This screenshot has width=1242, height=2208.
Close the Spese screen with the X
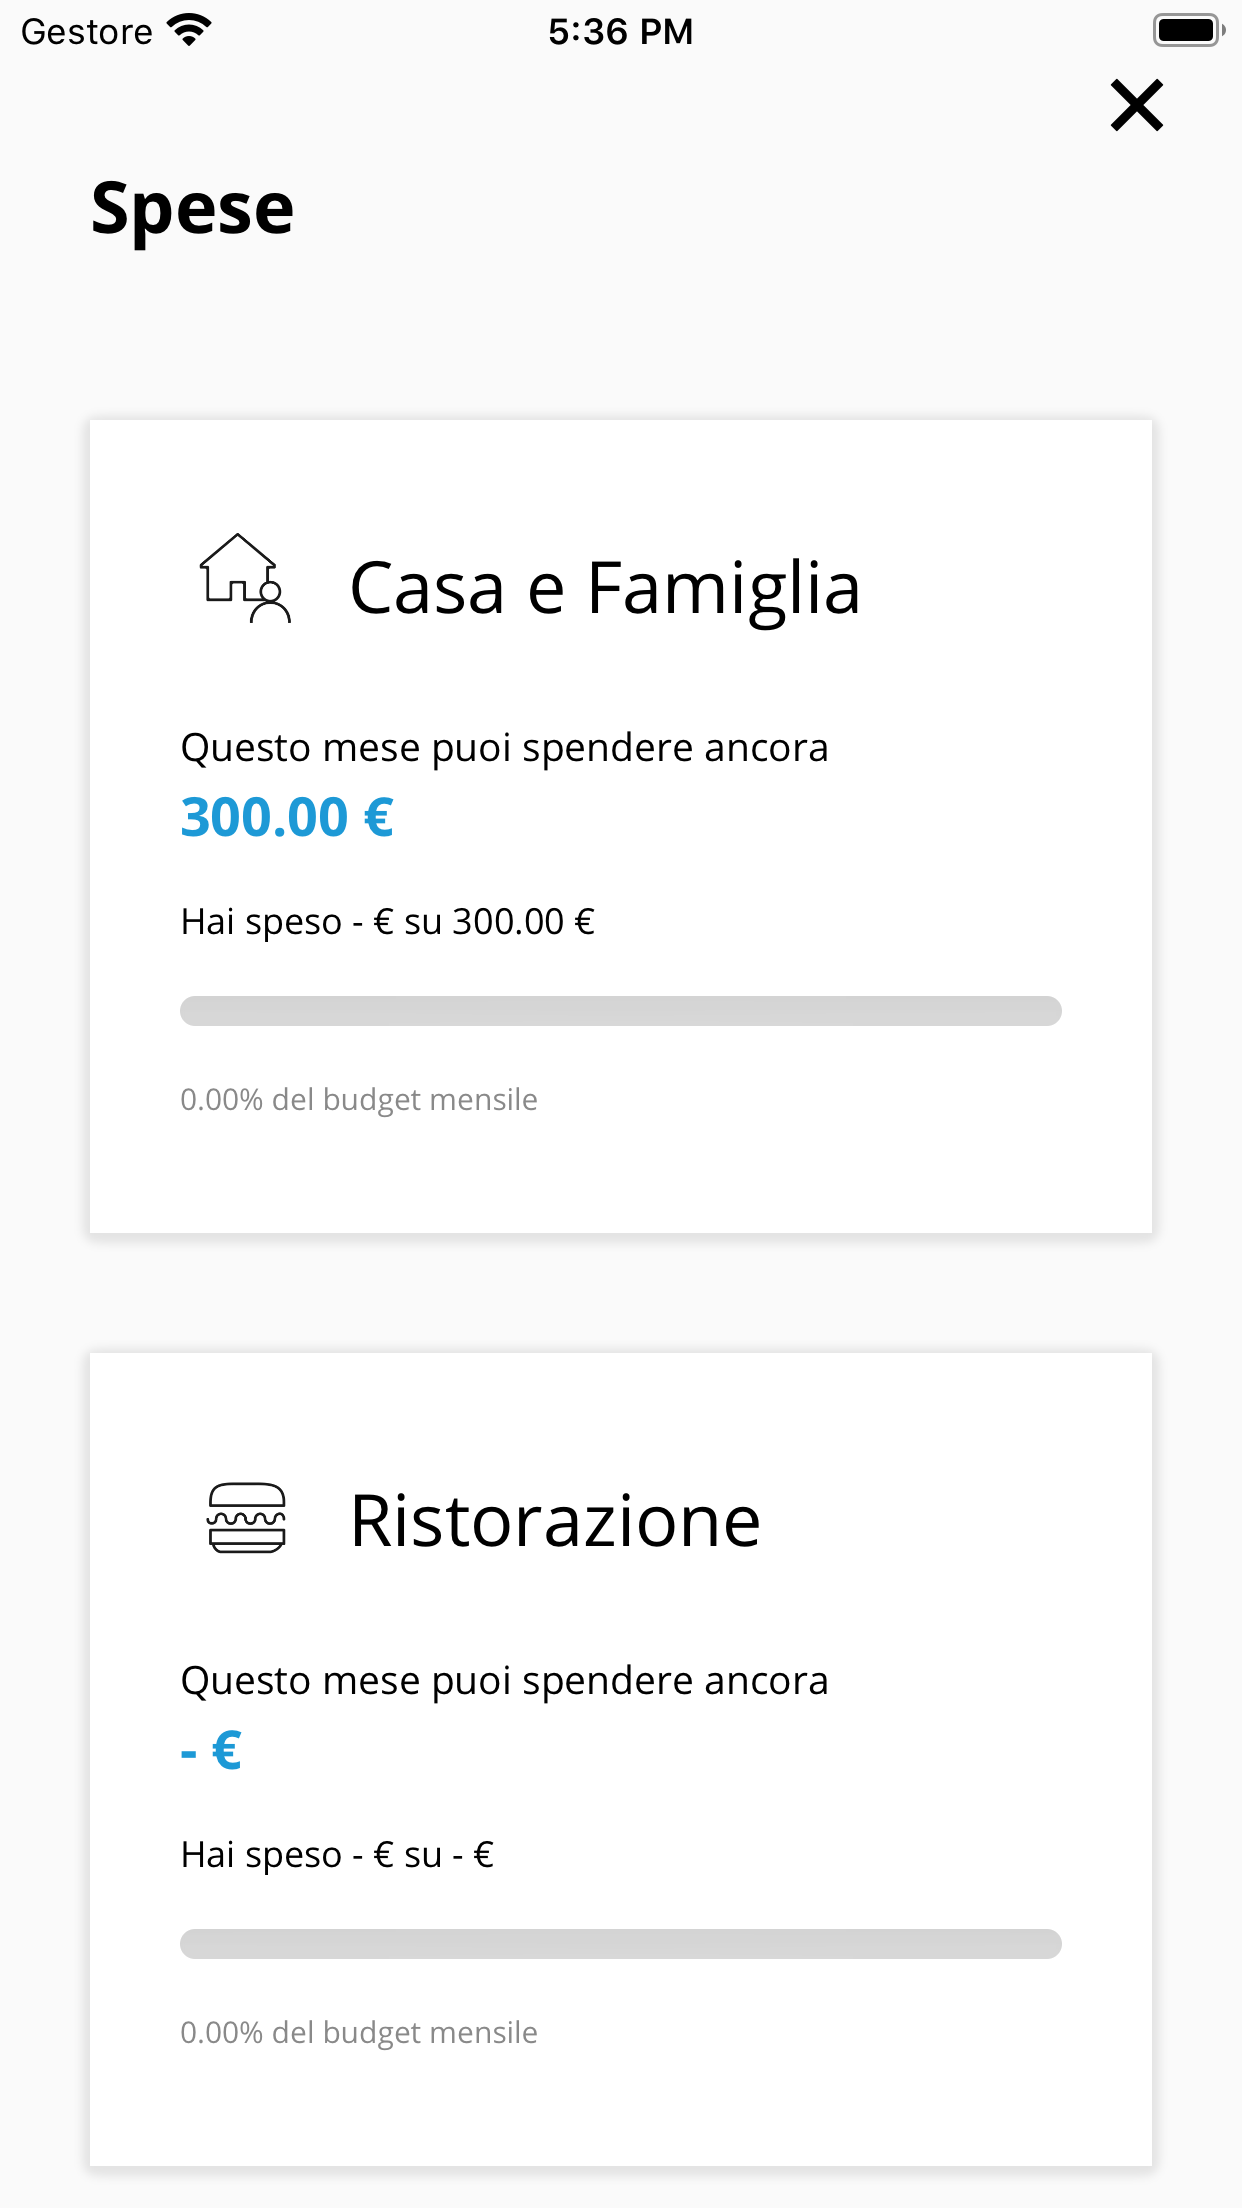click(1136, 106)
